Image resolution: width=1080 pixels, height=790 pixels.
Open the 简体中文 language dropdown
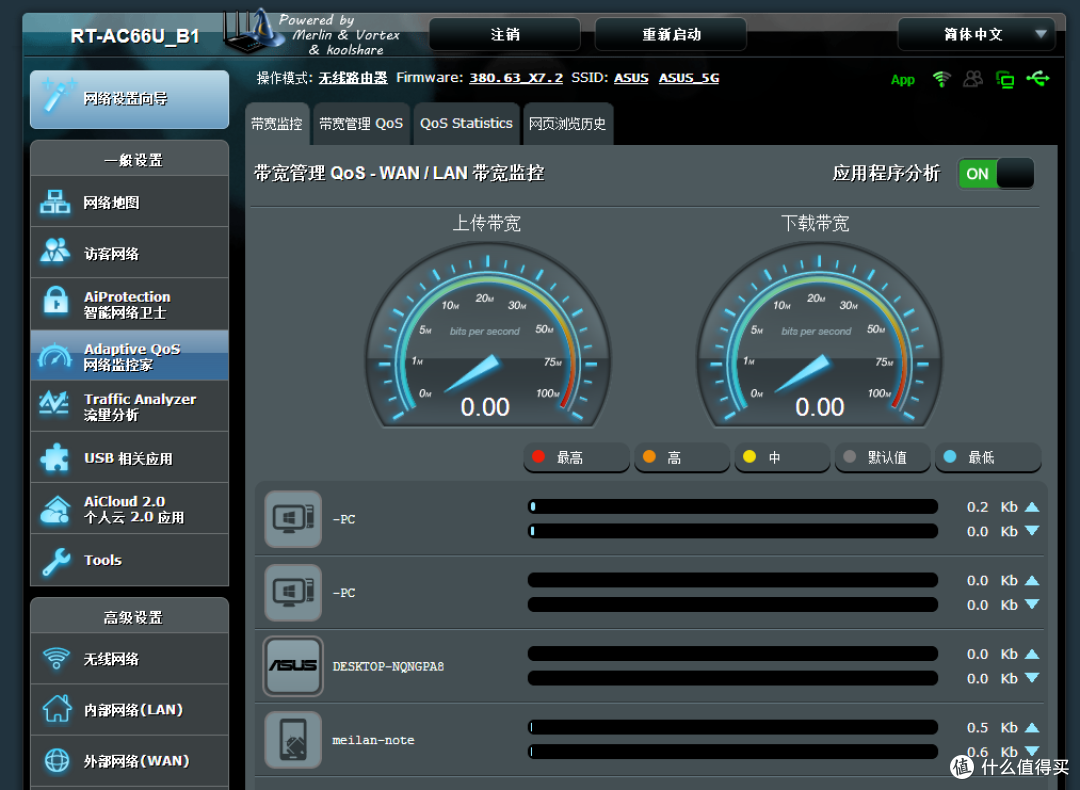[975, 34]
